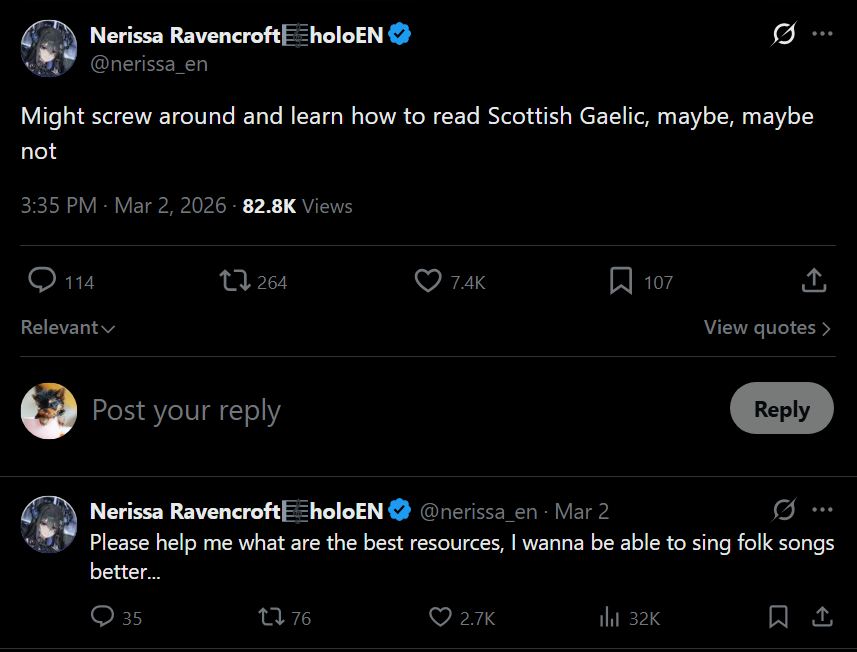The width and height of the screenshot is (857, 652).
Task: Like the follow-up reply with 2.7K likes
Action: pyautogui.click(x=462, y=618)
